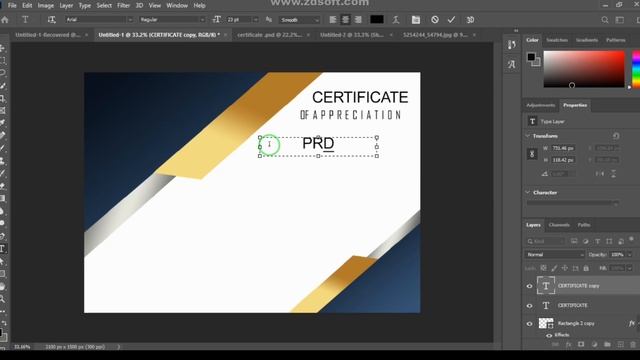
Task: Open the search magnifier at top right
Action: coord(605,20)
